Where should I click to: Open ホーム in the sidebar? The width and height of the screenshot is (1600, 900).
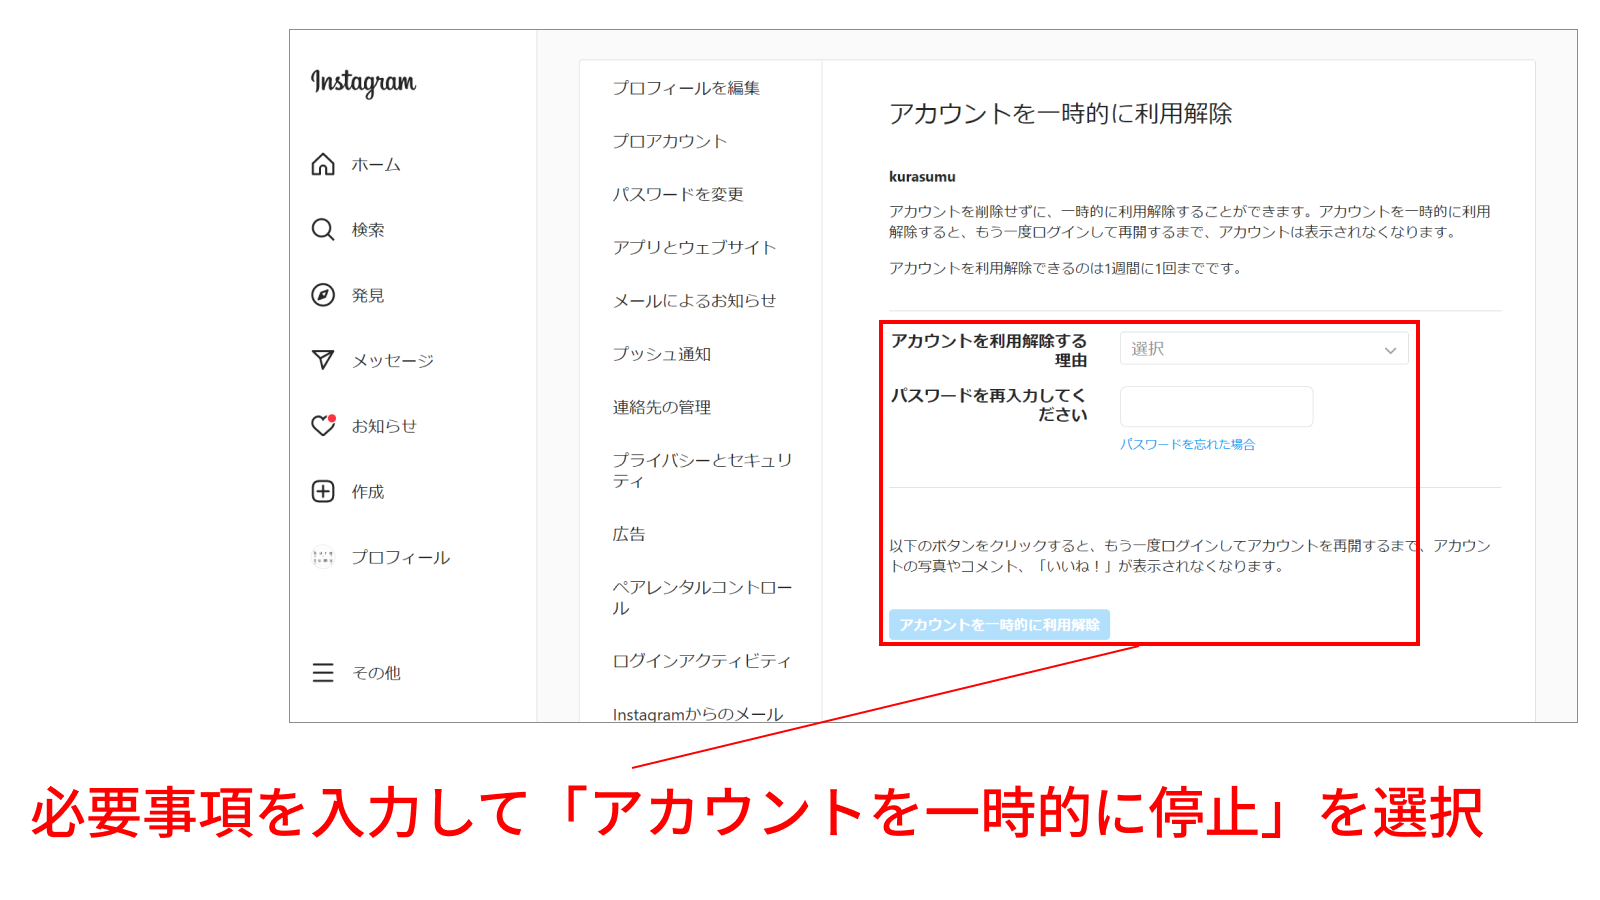tap(376, 165)
